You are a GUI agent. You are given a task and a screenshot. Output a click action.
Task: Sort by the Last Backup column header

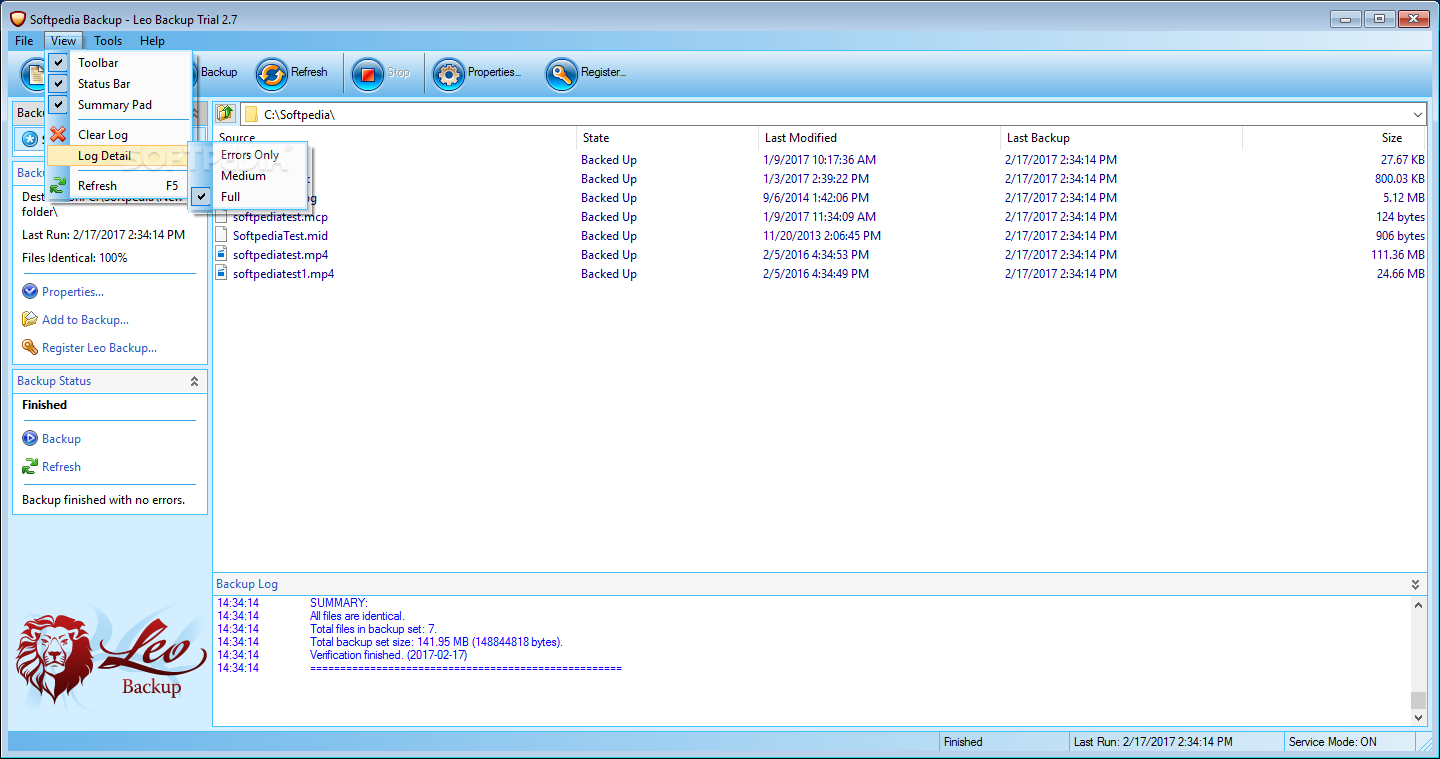click(1121, 138)
